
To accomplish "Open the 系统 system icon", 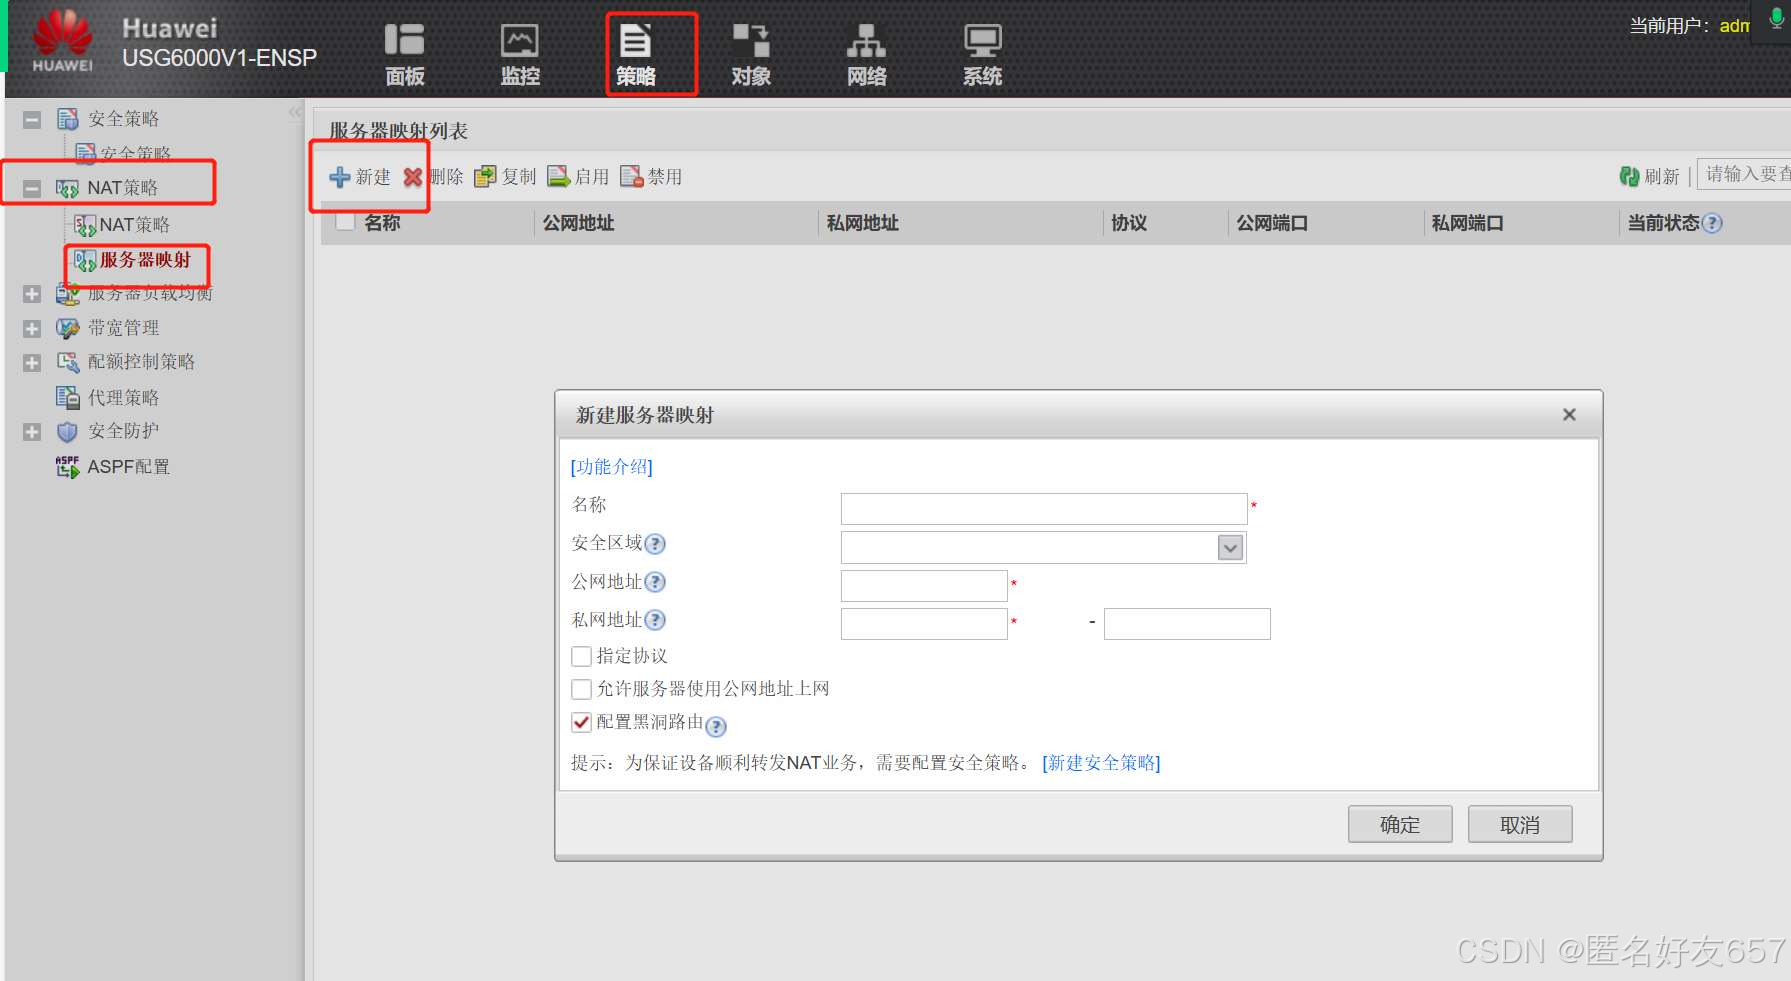I will tap(982, 41).
